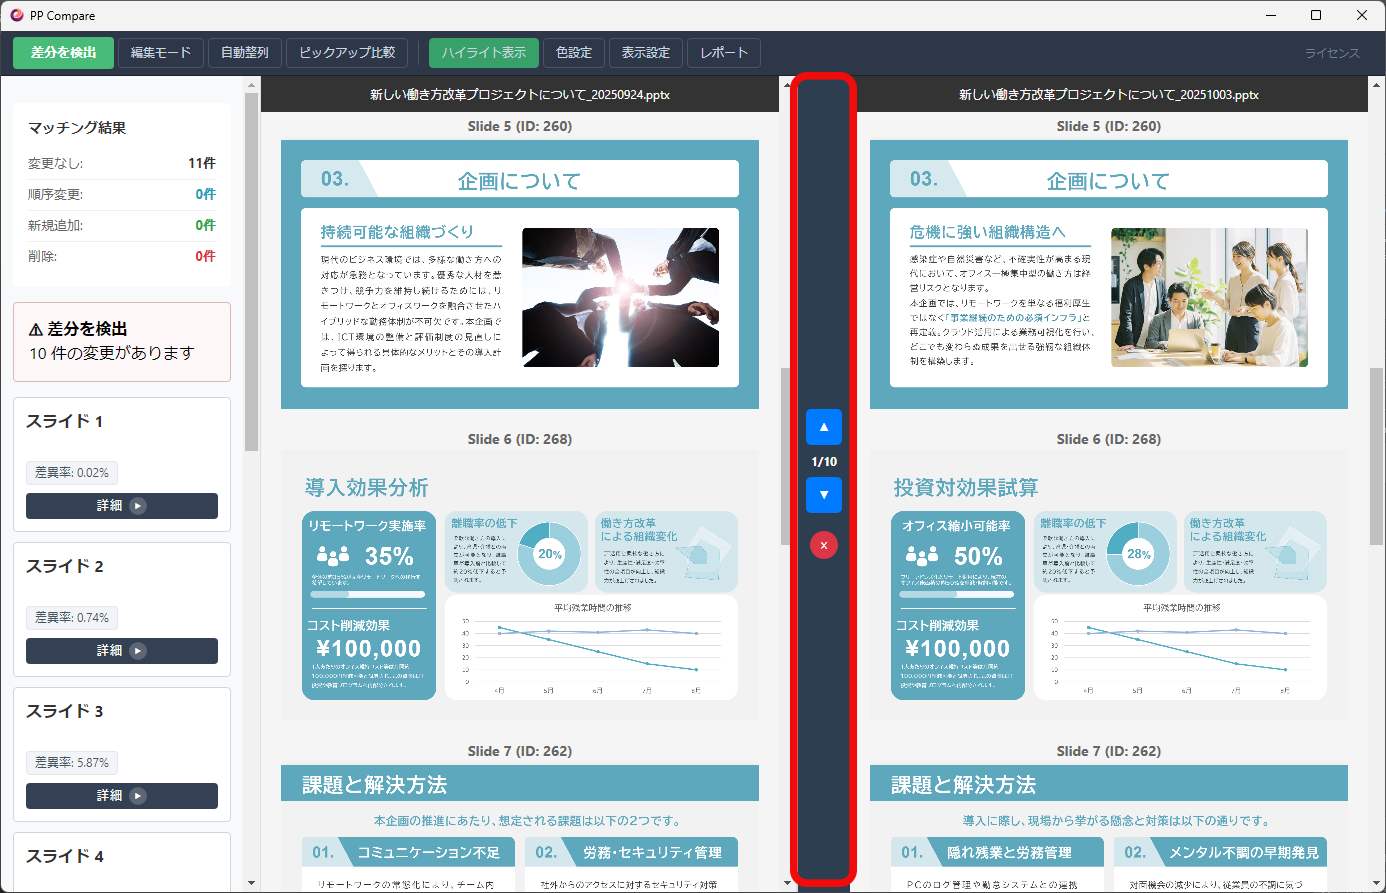
Task: Open 表示設定 display settings
Action: point(646,53)
